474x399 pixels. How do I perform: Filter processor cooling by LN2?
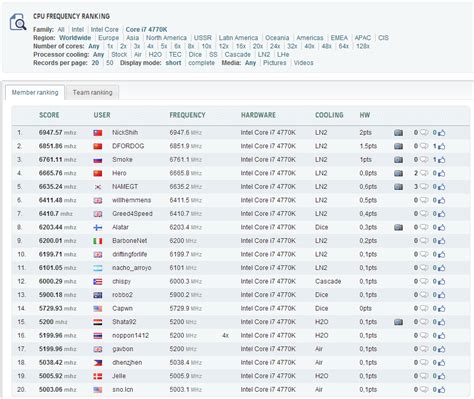264,54
